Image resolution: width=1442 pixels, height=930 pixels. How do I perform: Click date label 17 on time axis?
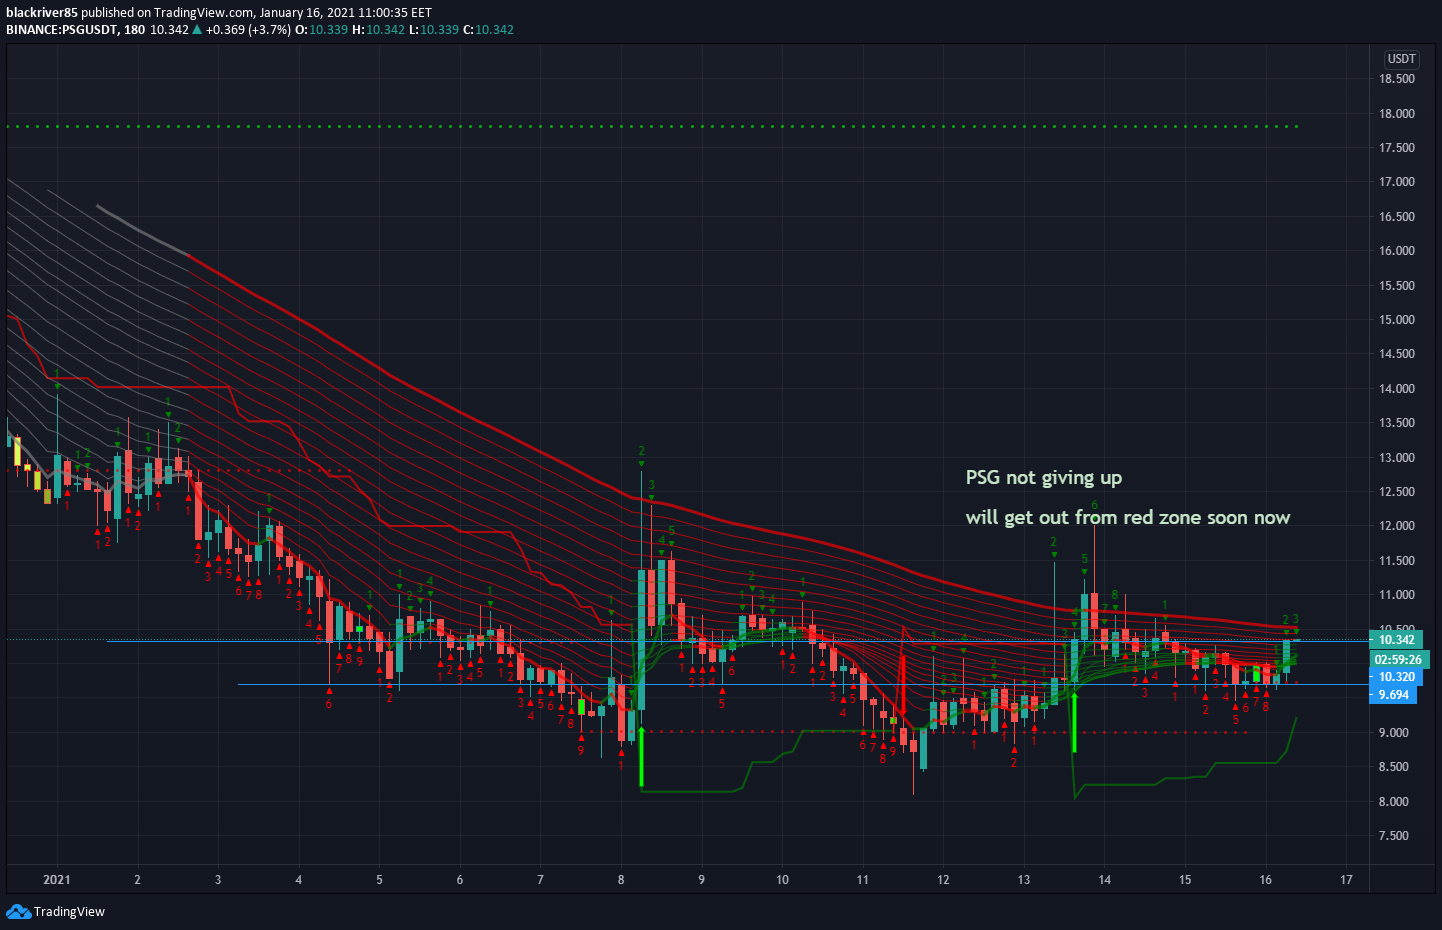click(x=1346, y=880)
